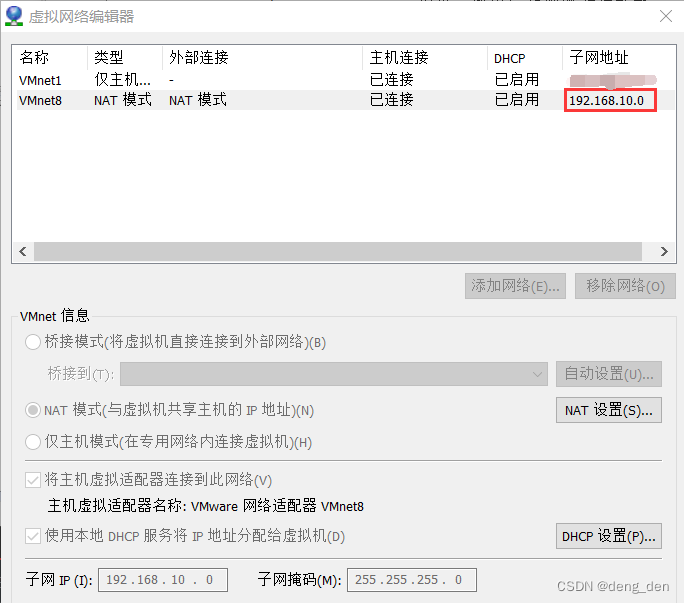Select the VMnet8 row
The width and height of the screenshot is (684, 603).
(345, 100)
